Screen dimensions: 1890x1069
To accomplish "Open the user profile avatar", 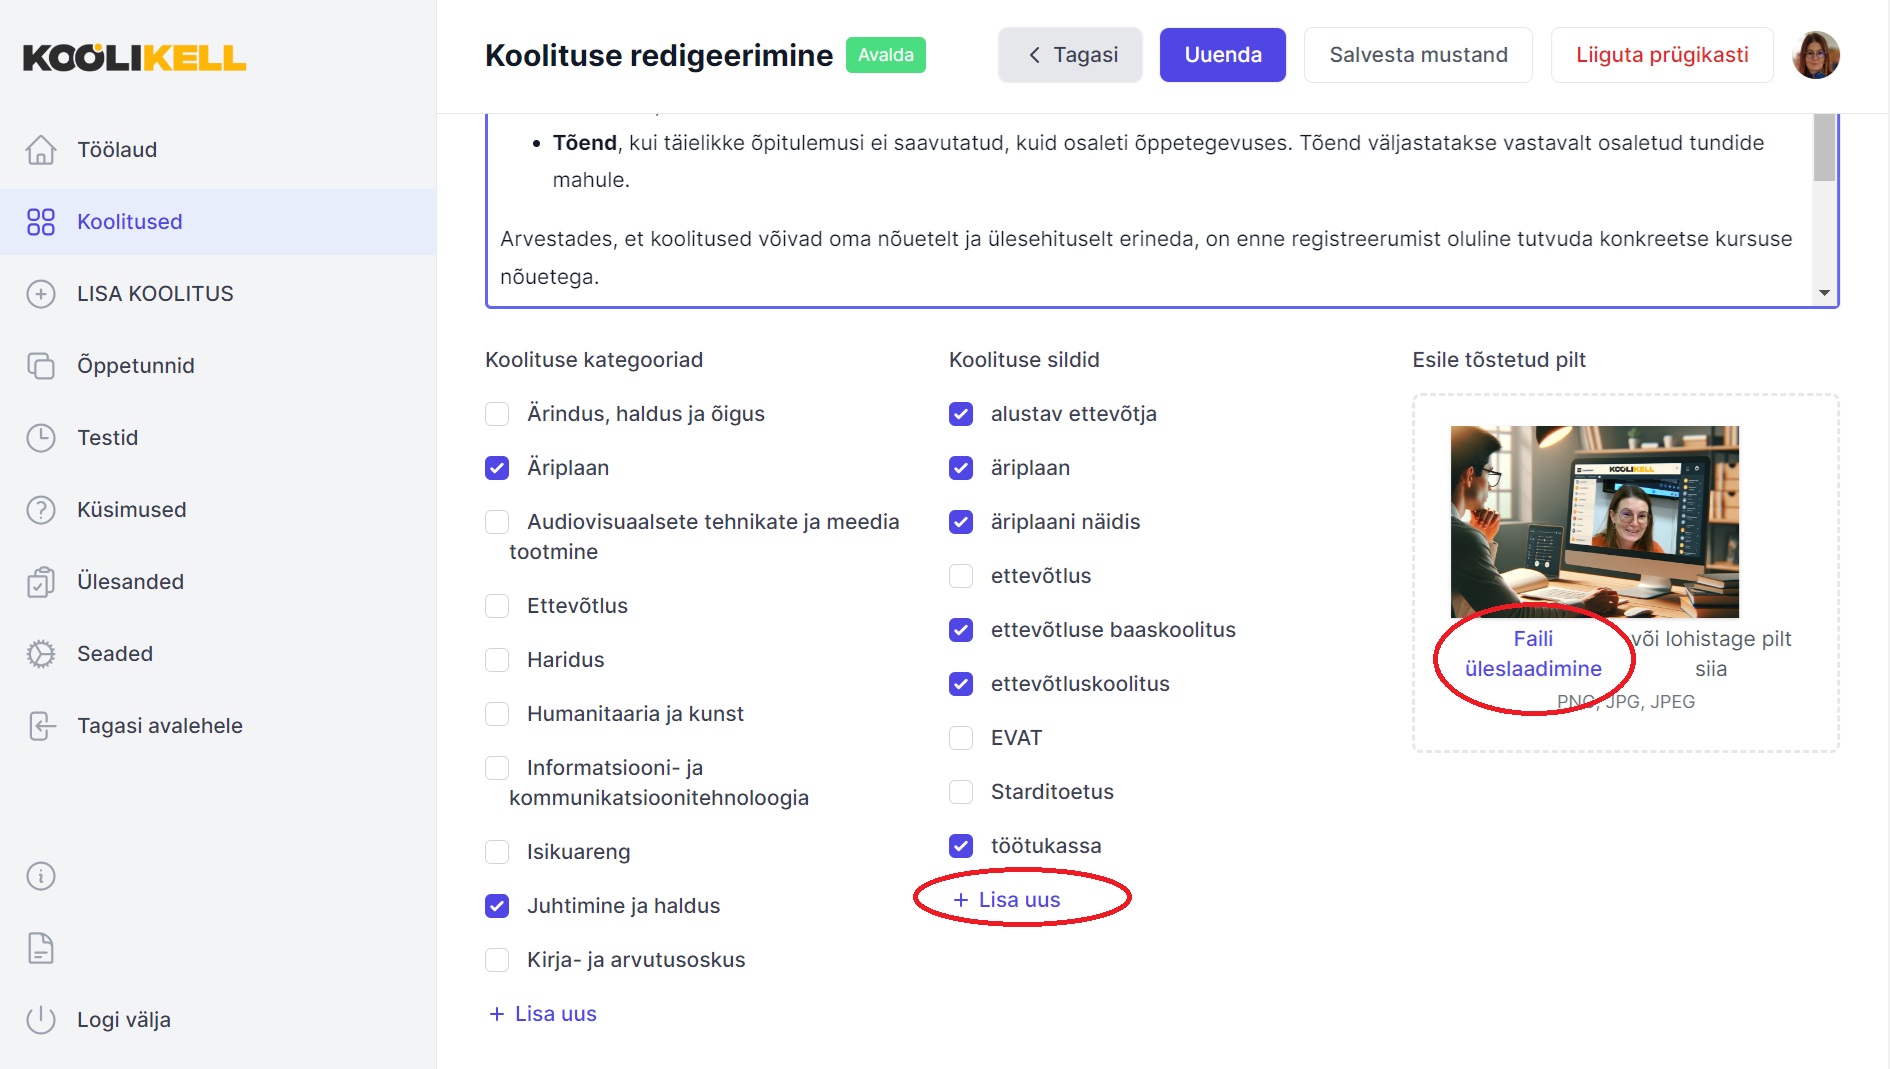I will [x=1816, y=55].
